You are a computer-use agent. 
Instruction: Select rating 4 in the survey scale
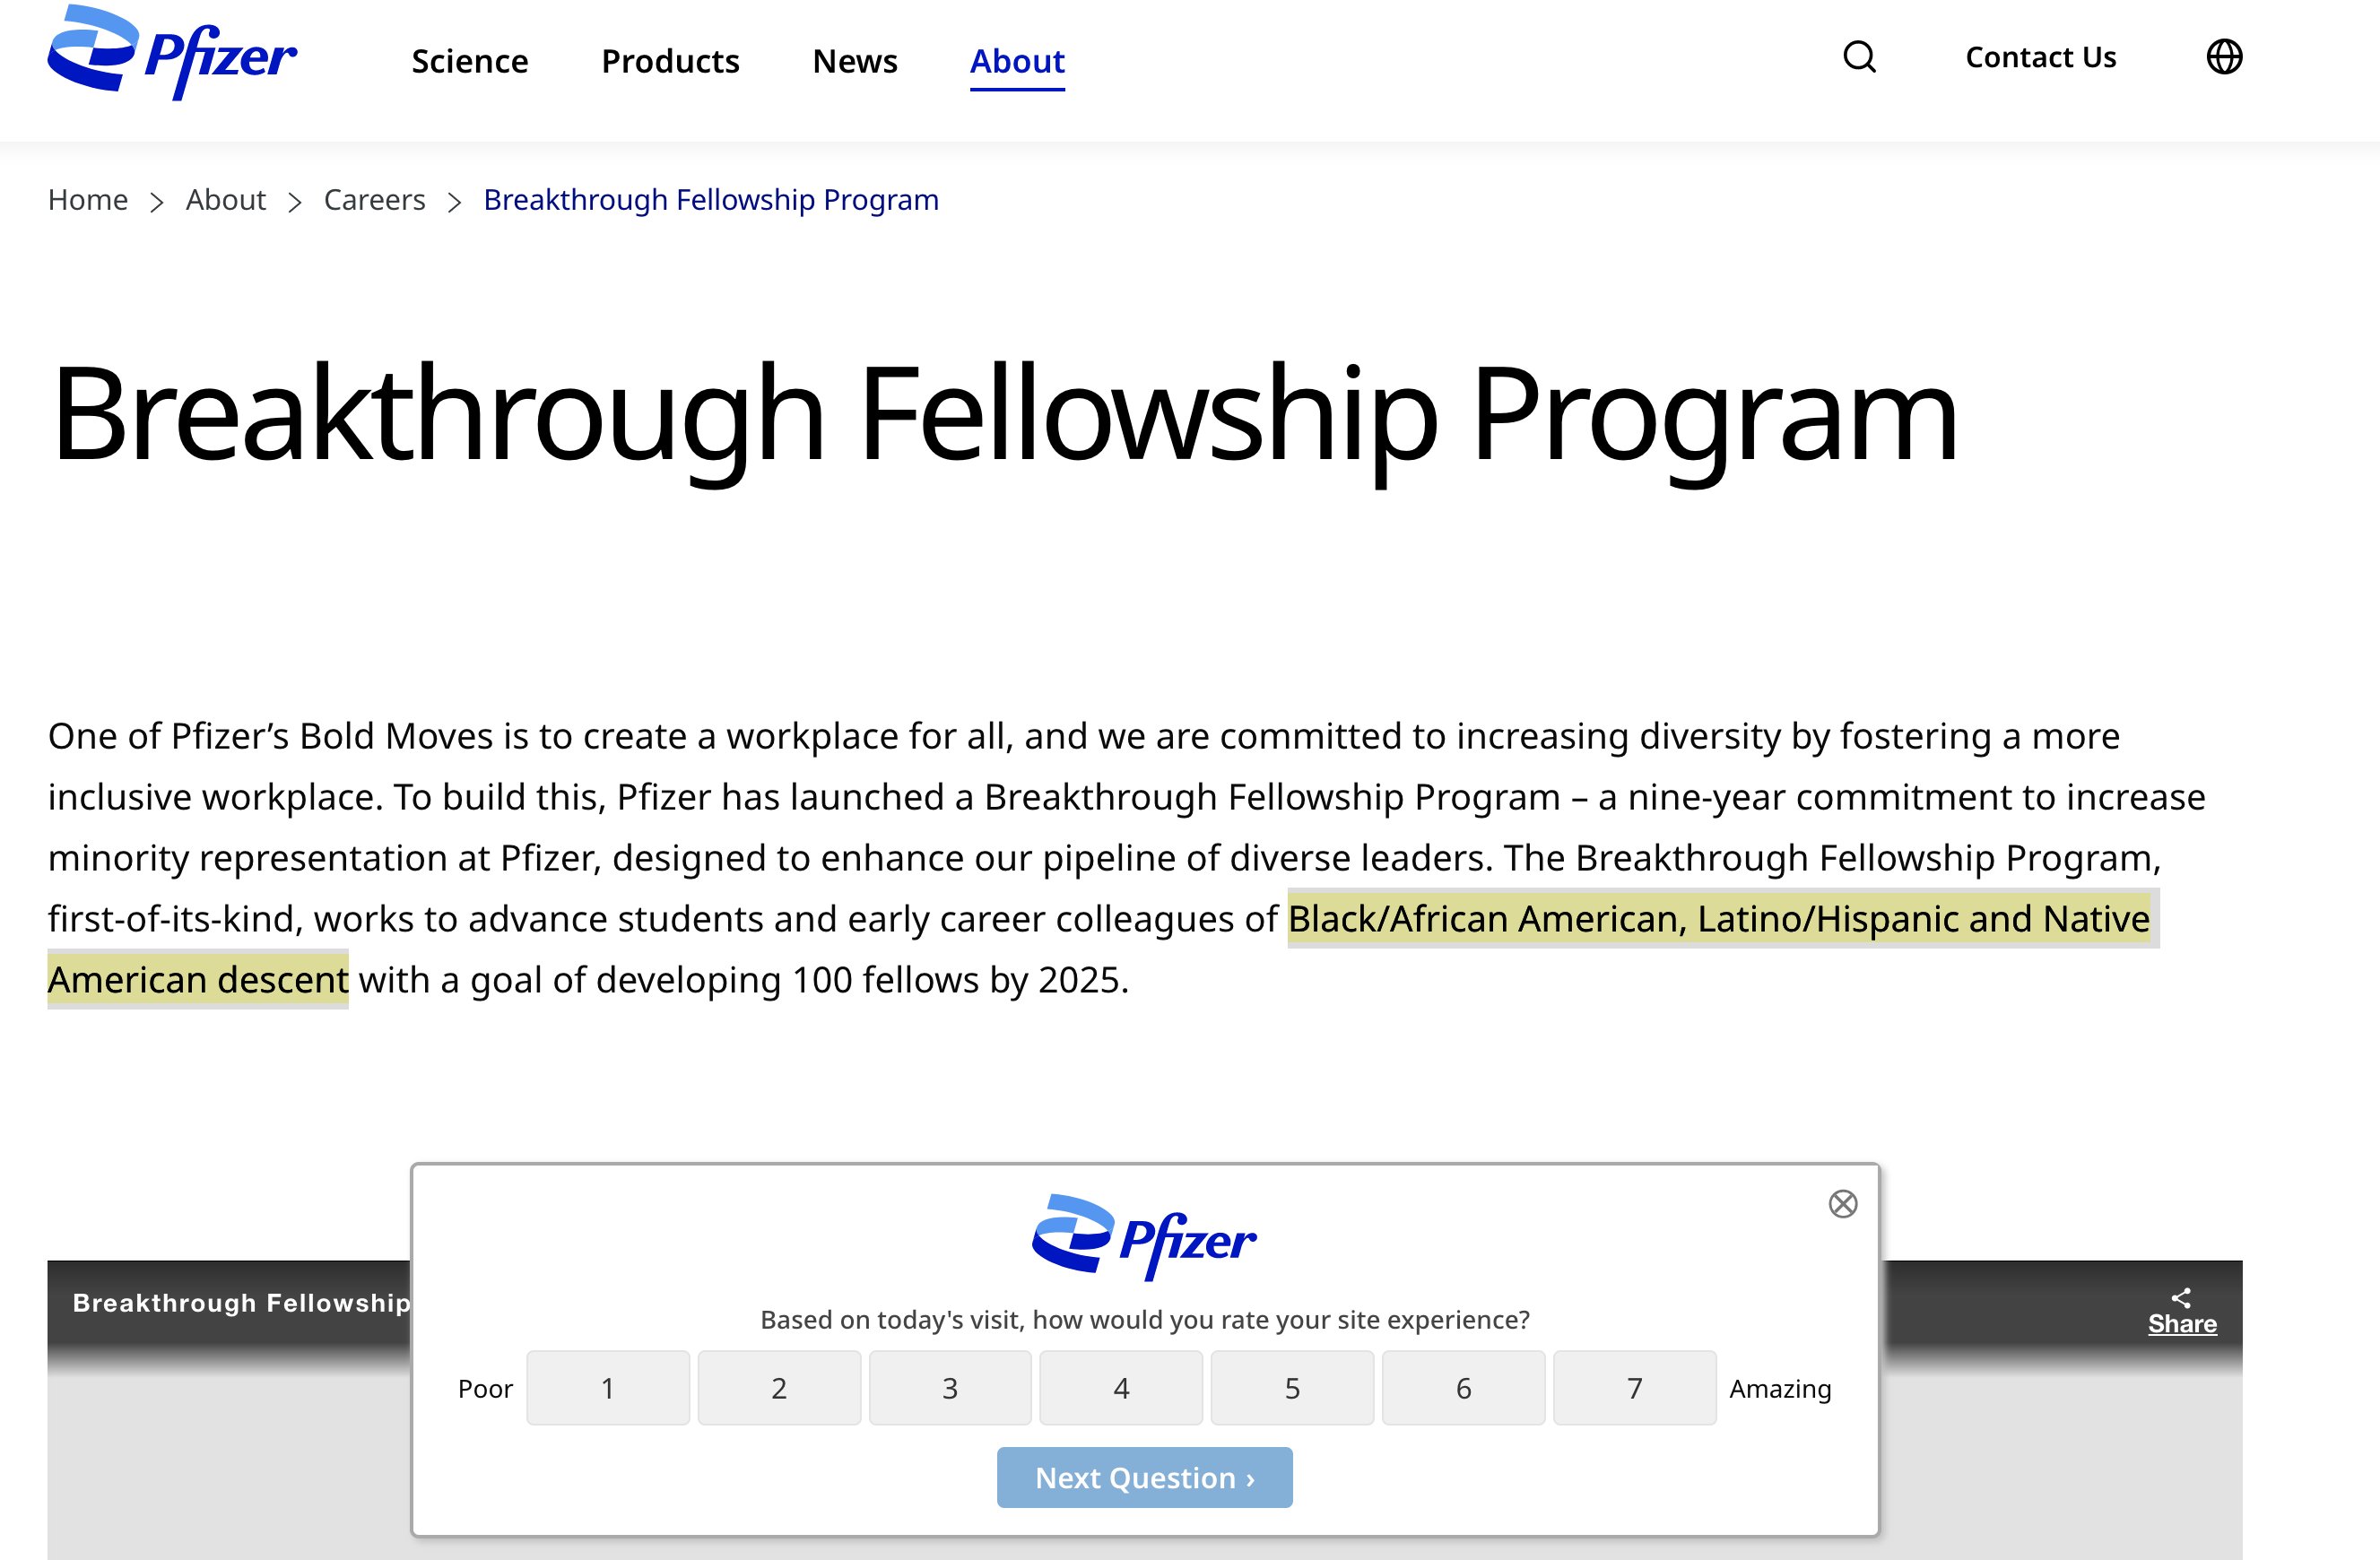point(1119,1388)
